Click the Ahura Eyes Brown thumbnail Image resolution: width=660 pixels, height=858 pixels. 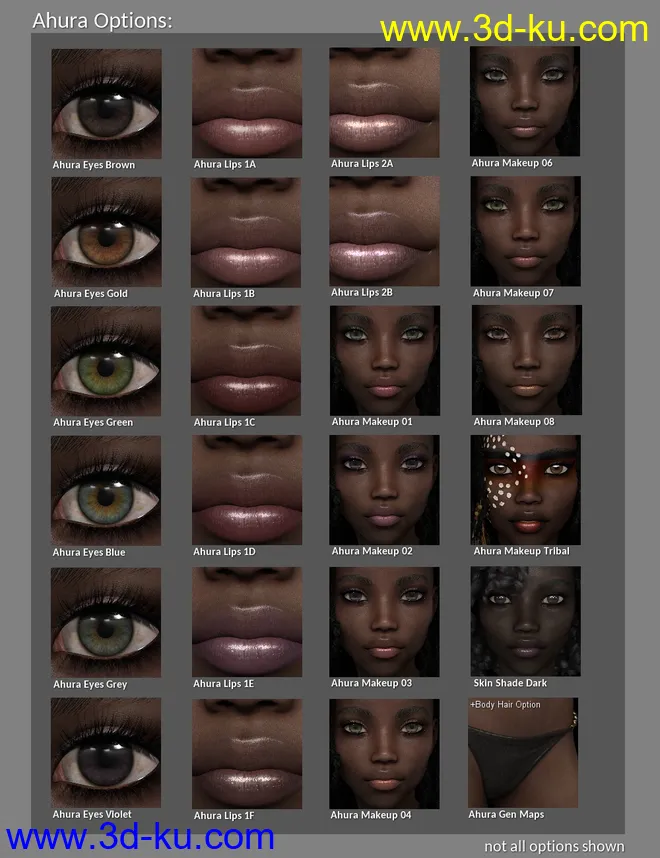tap(106, 103)
